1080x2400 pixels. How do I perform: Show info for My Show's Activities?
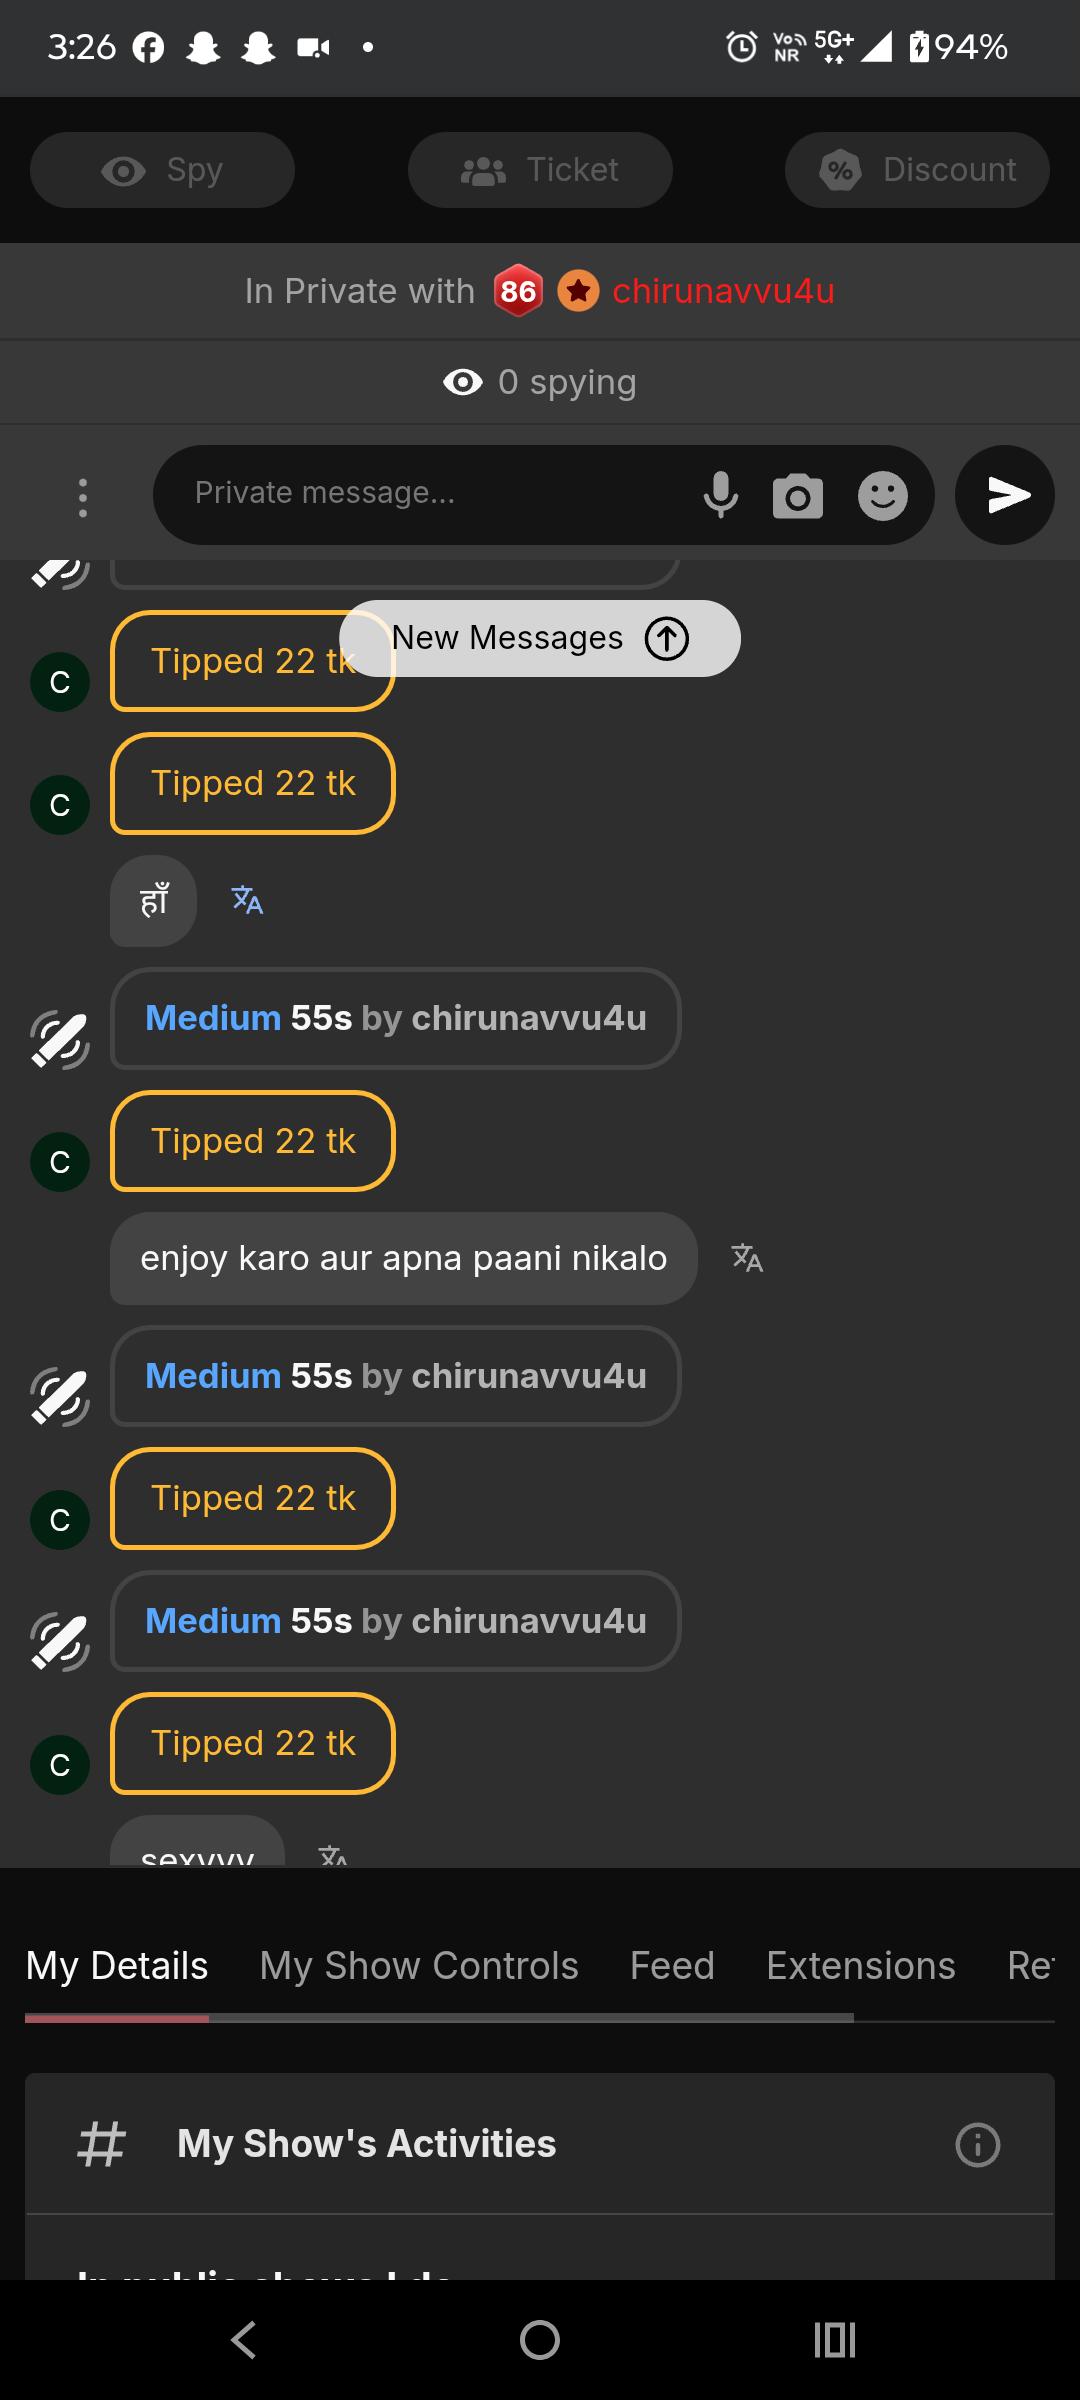point(977,2145)
